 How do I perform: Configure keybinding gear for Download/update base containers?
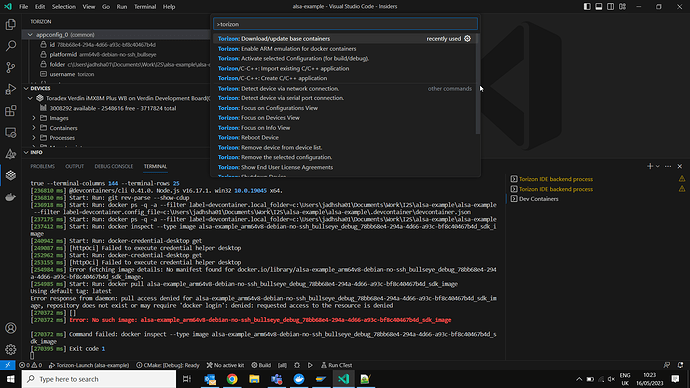467,39
